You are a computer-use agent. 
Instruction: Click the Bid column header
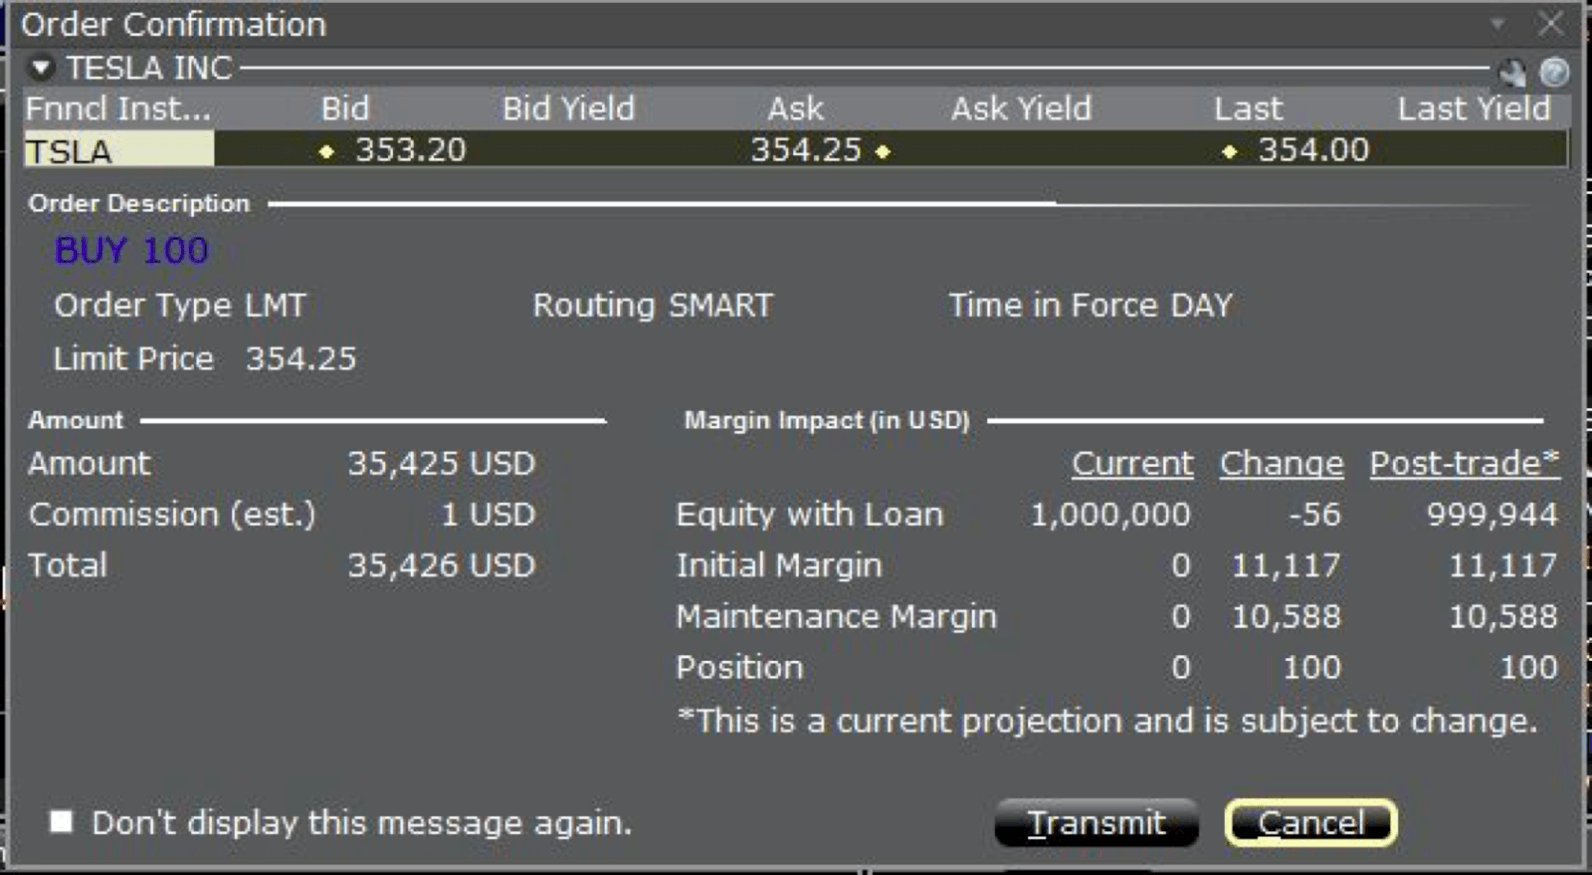coord(344,108)
